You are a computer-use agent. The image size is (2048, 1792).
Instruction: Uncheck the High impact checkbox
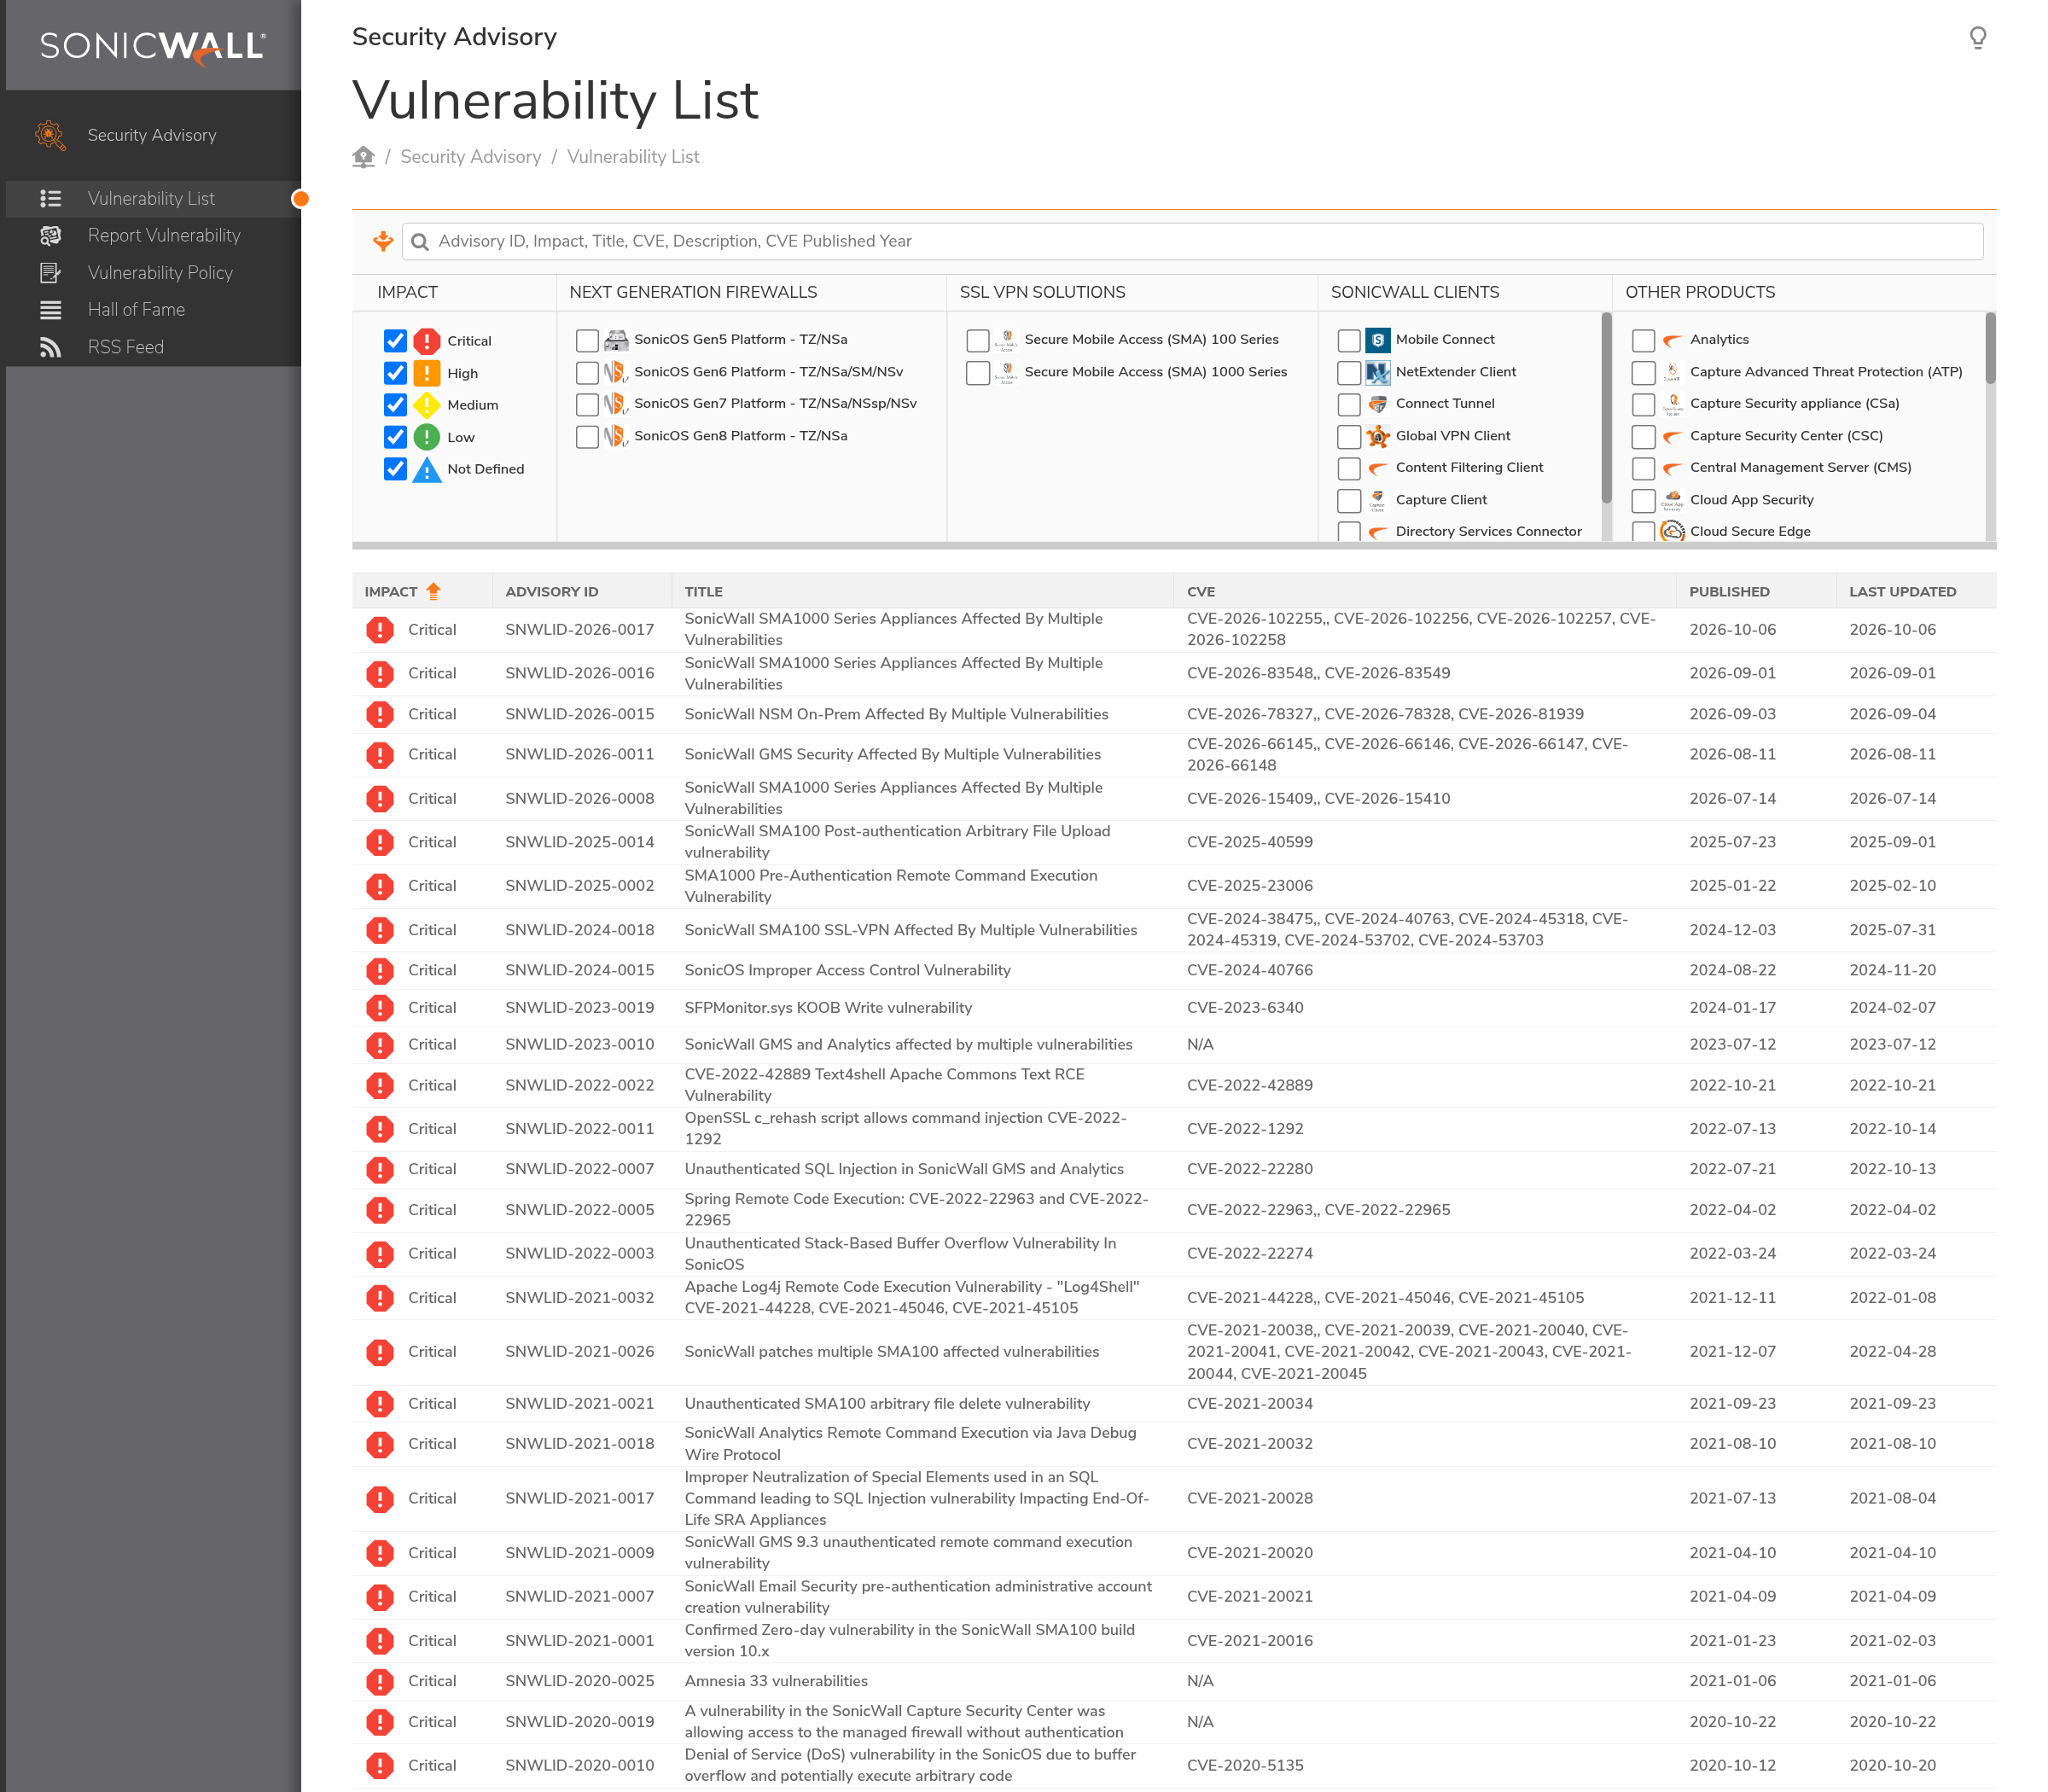[x=395, y=373]
